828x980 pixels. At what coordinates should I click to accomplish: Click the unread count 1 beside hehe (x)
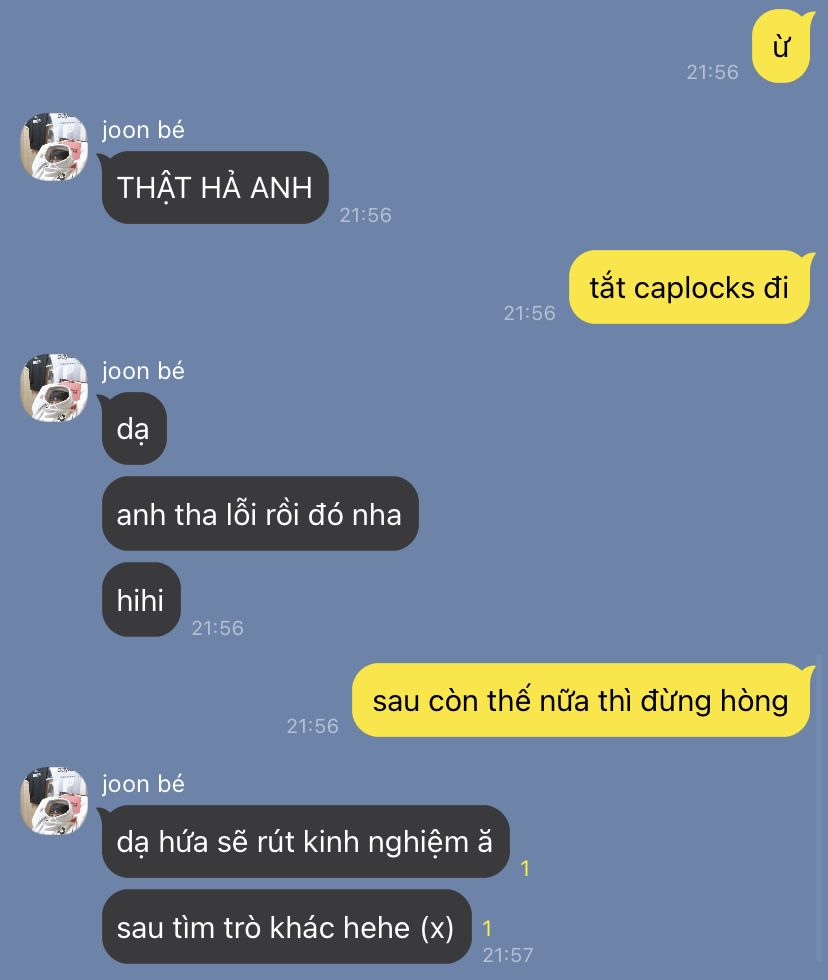click(487, 928)
